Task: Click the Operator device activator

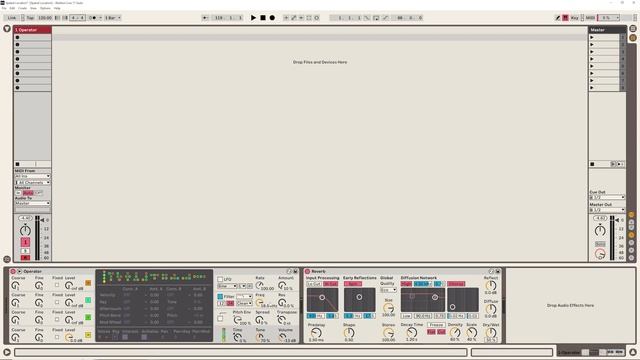Action: 13,271
